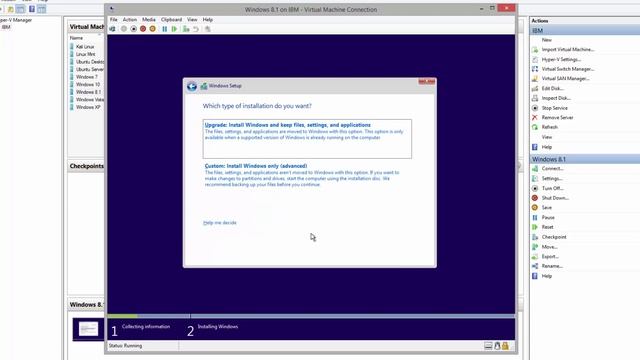This screenshot has height=360, width=640.
Task: Open Virtual Switch Manager action
Action: [x=567, y=69]
